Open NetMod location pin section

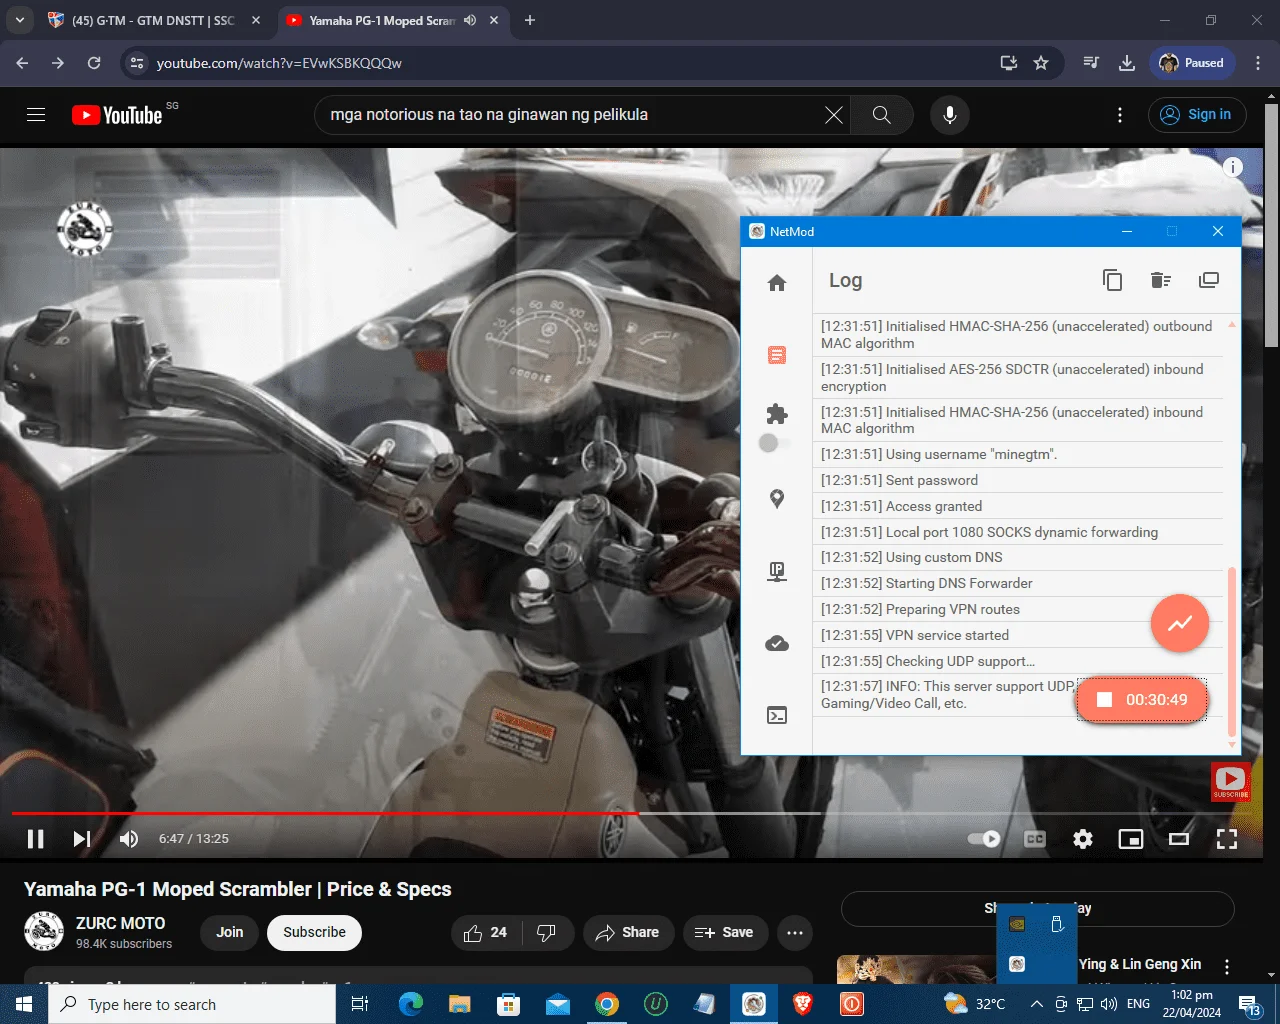pos(777,499)
